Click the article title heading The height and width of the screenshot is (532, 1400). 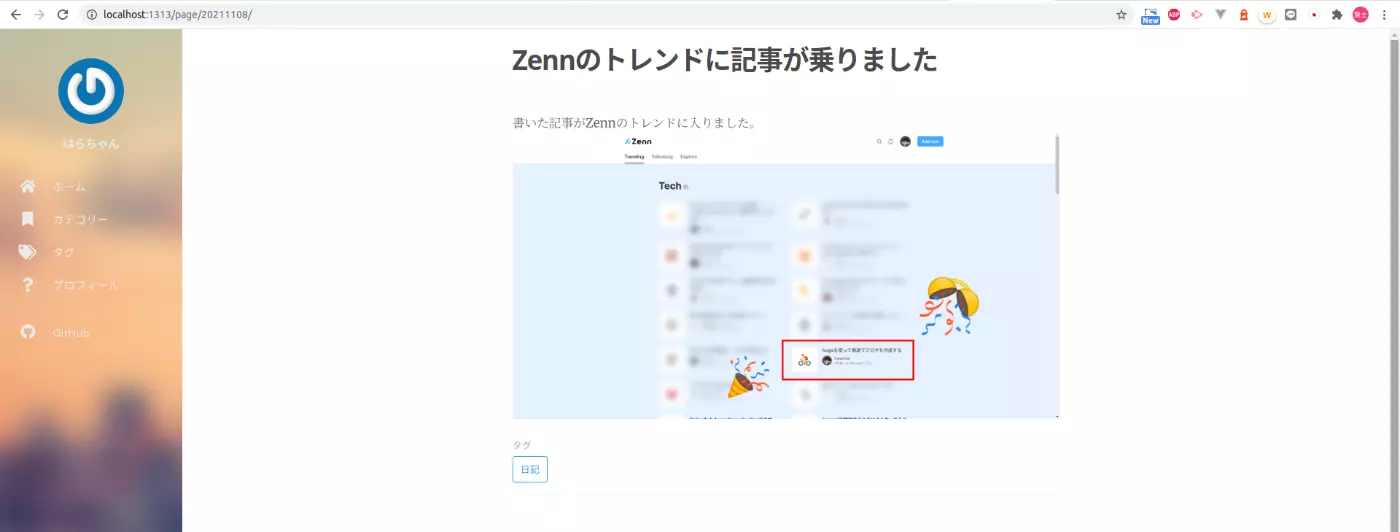pyautogui.click(x=724, y=60)
